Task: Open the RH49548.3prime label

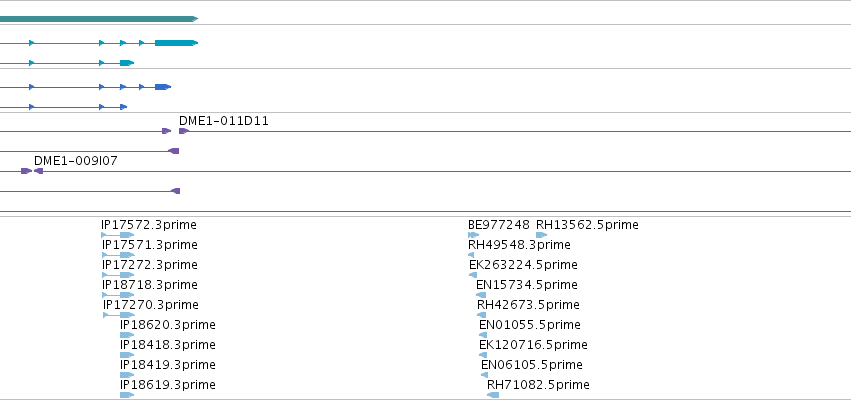Action: tap(519, 245)
